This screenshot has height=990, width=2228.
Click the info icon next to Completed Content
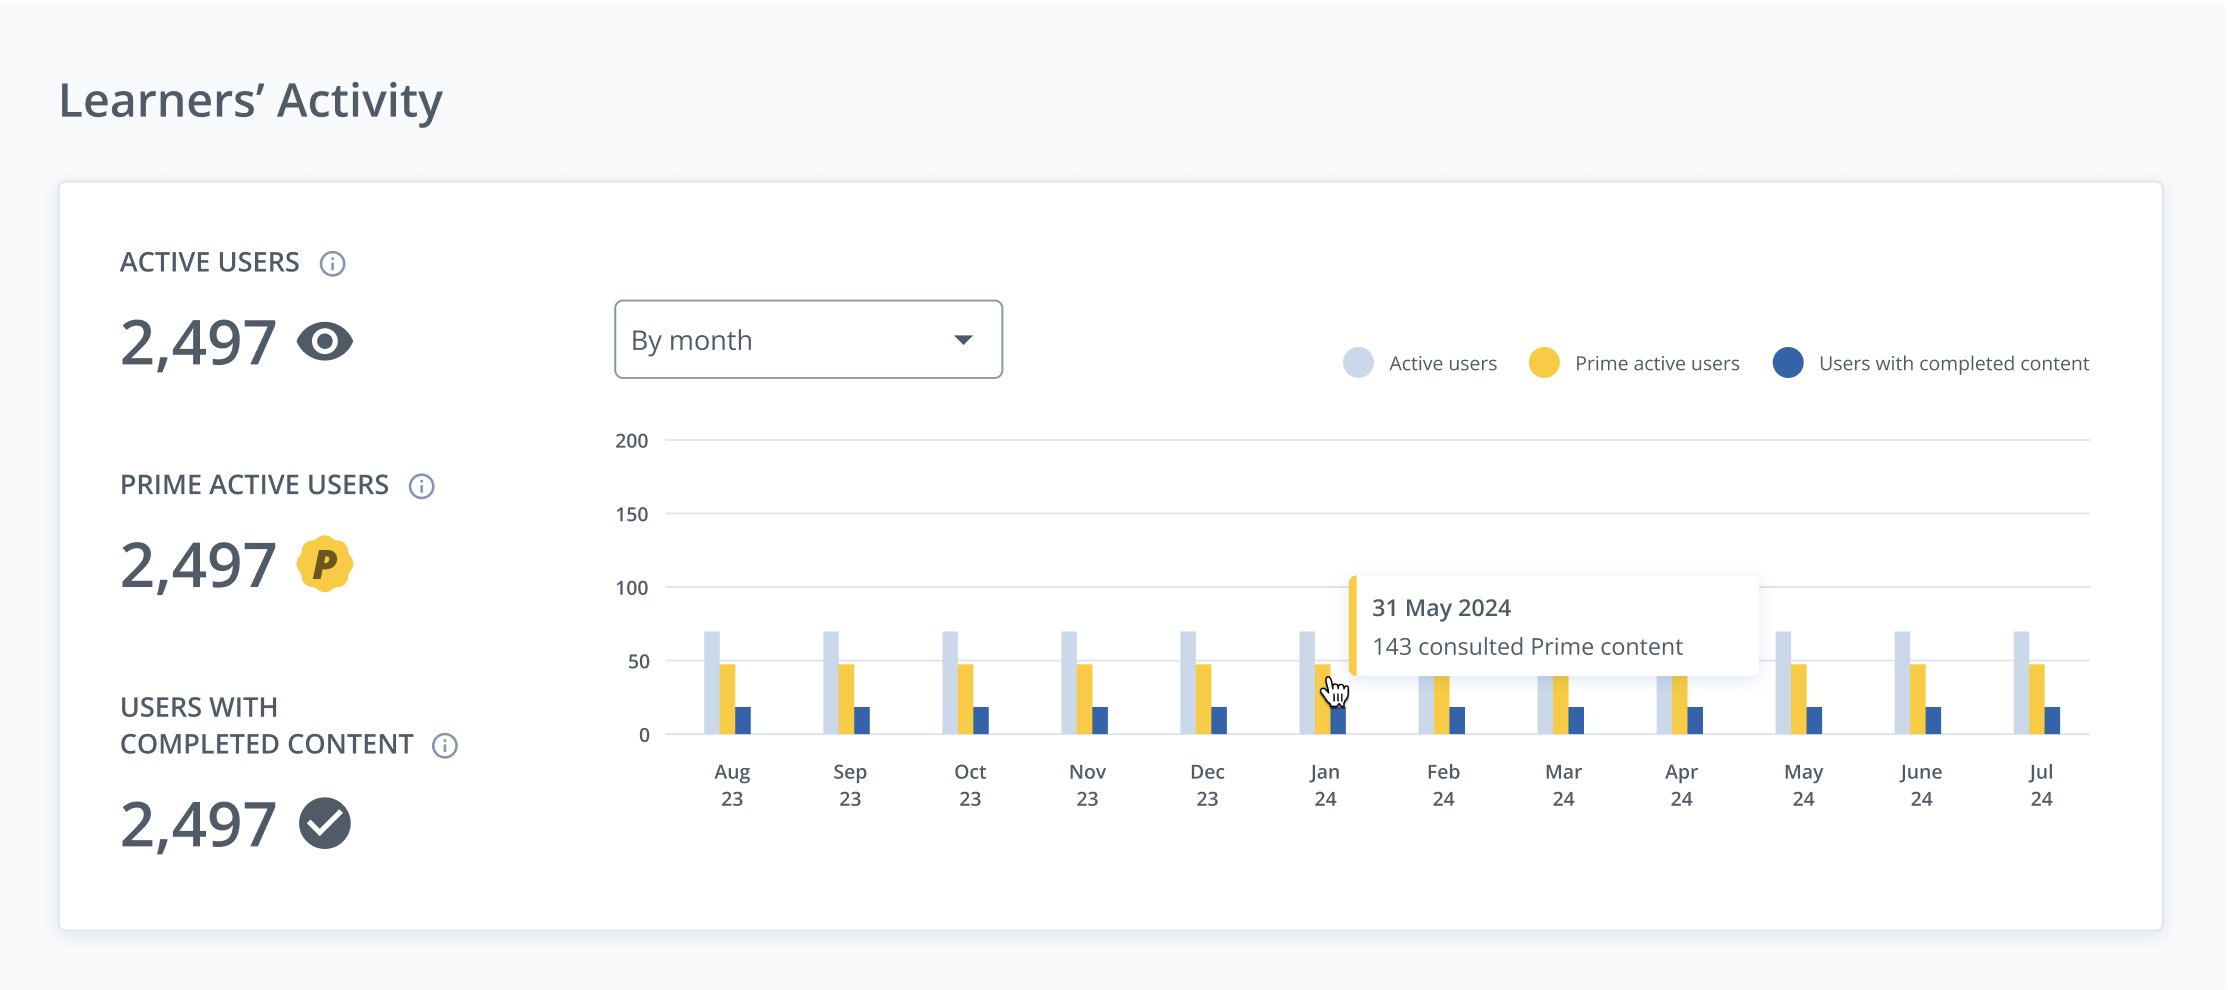[445, 745]
